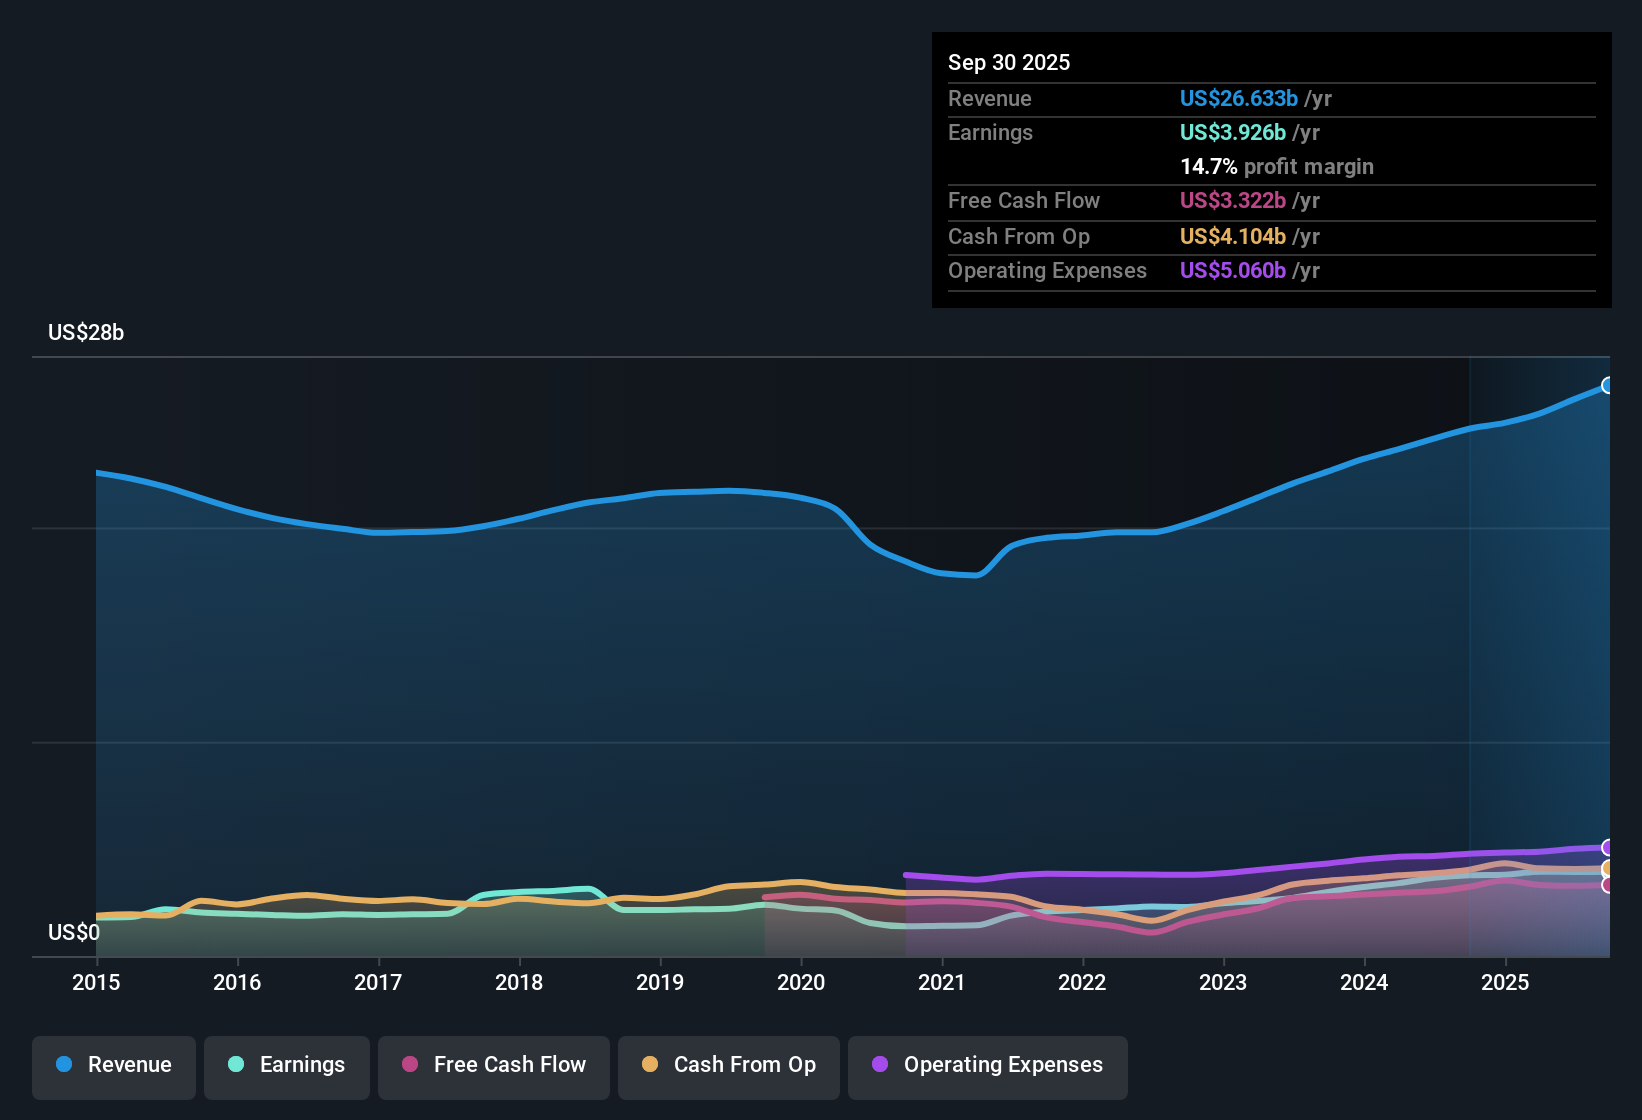
Task: Select the 2020 axis label
Action: 800,983
